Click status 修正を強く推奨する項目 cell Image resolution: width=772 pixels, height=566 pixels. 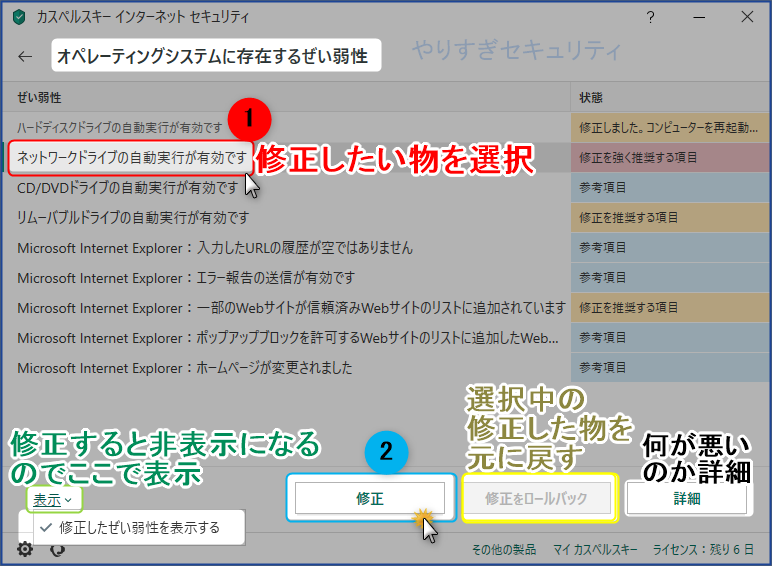click(670, 157)
